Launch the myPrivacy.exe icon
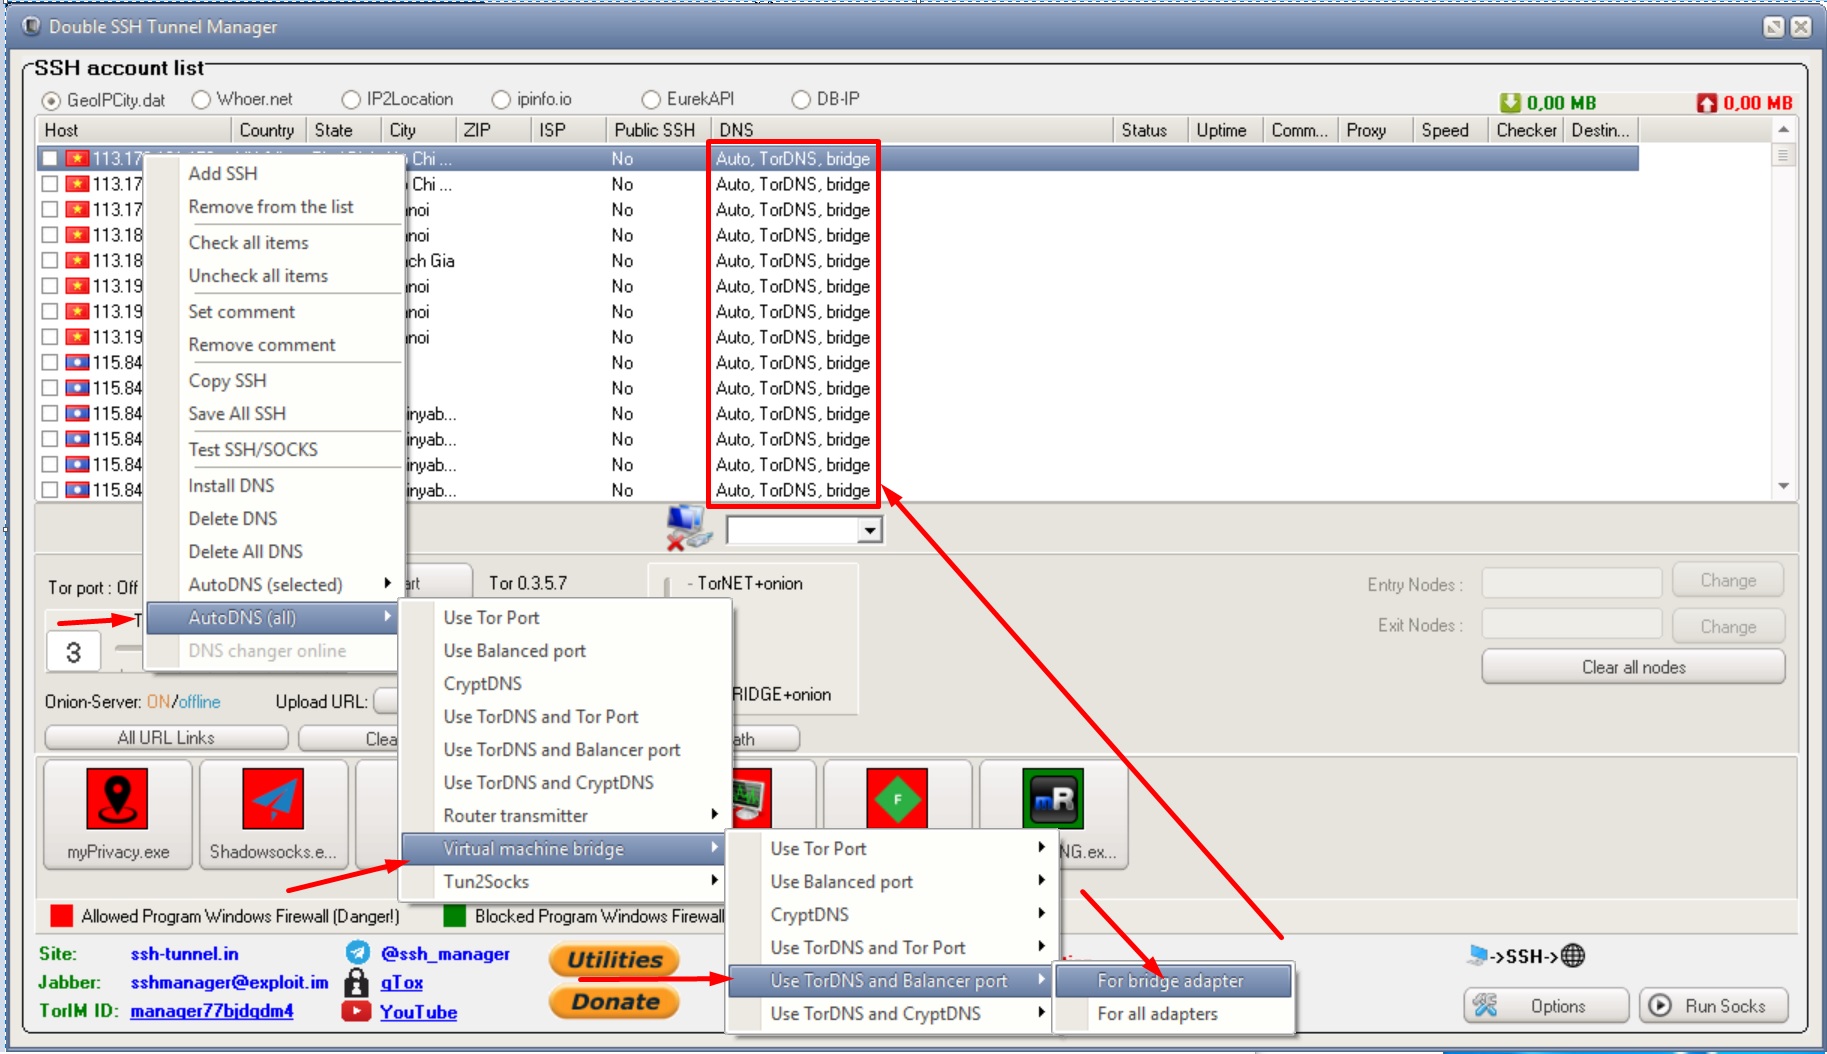 tap(117, 798)
